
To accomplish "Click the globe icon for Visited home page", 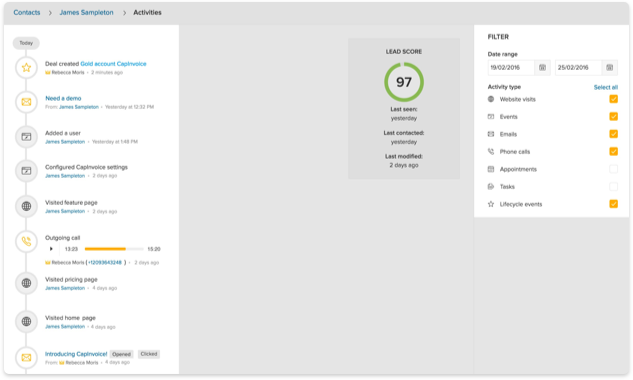I will coord(26,321).
